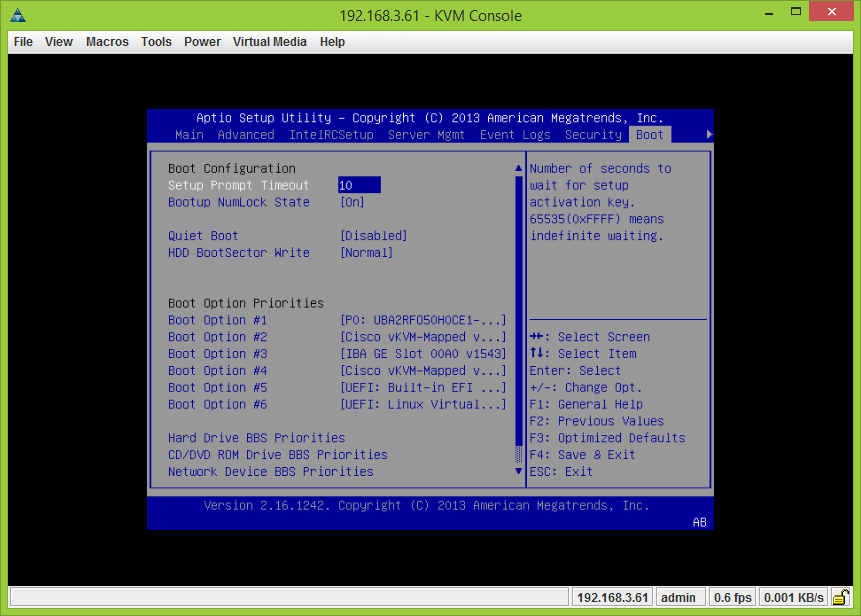Click the 192.168.3.61 IP address field

point(611,597)
